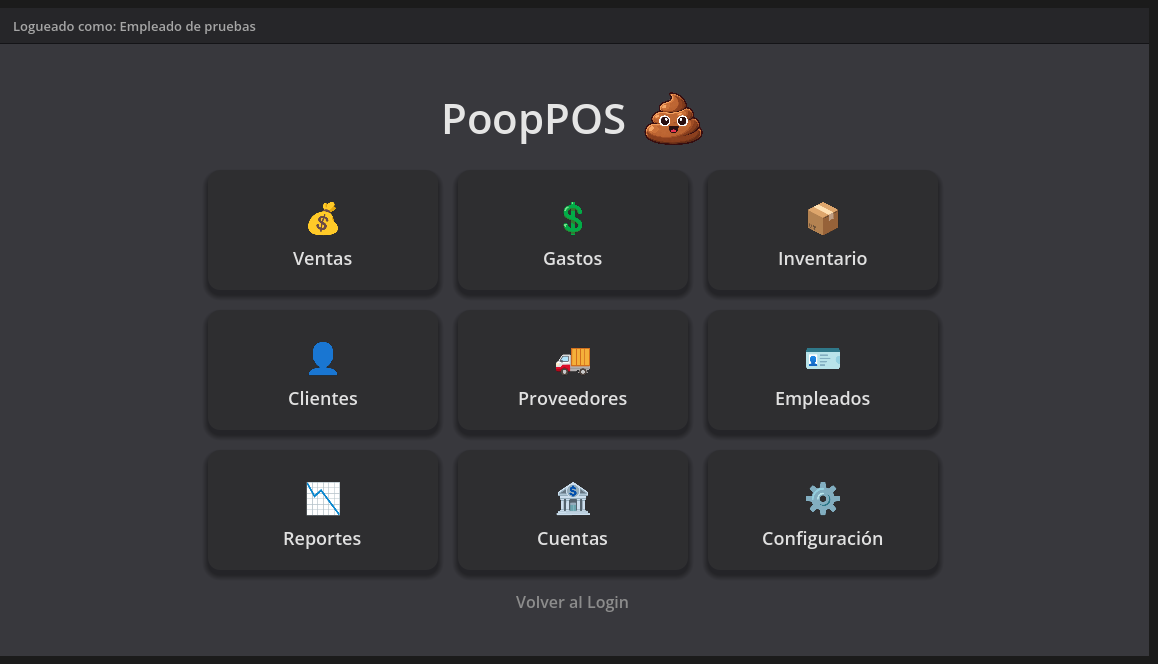Select the gear icon for Configuración

click(822, 498)
